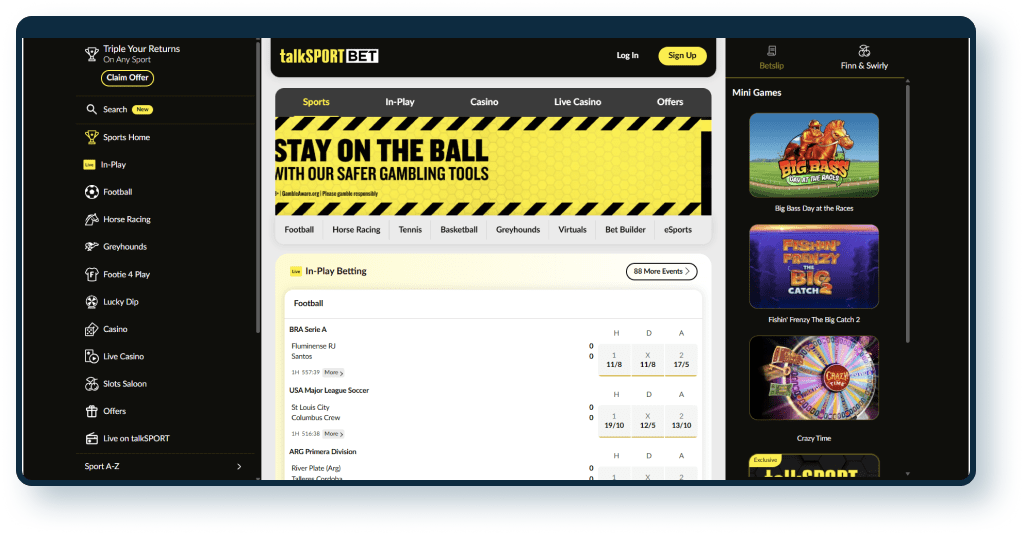
Task: Bet Fluminense home win at 11/8
Action: coord(614,360)
